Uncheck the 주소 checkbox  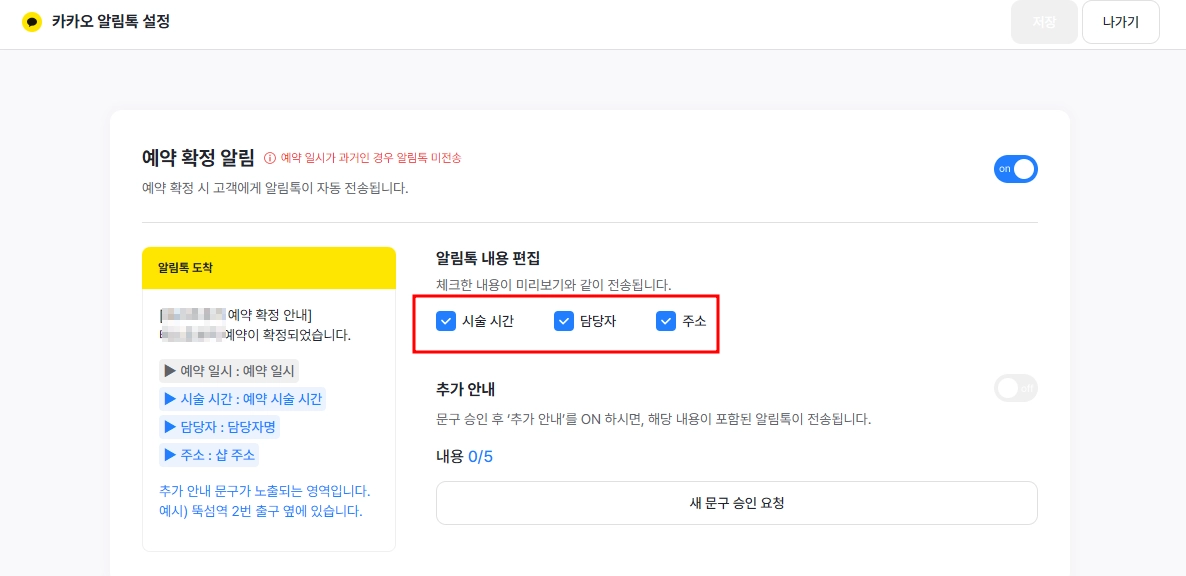tap(666, 321)
